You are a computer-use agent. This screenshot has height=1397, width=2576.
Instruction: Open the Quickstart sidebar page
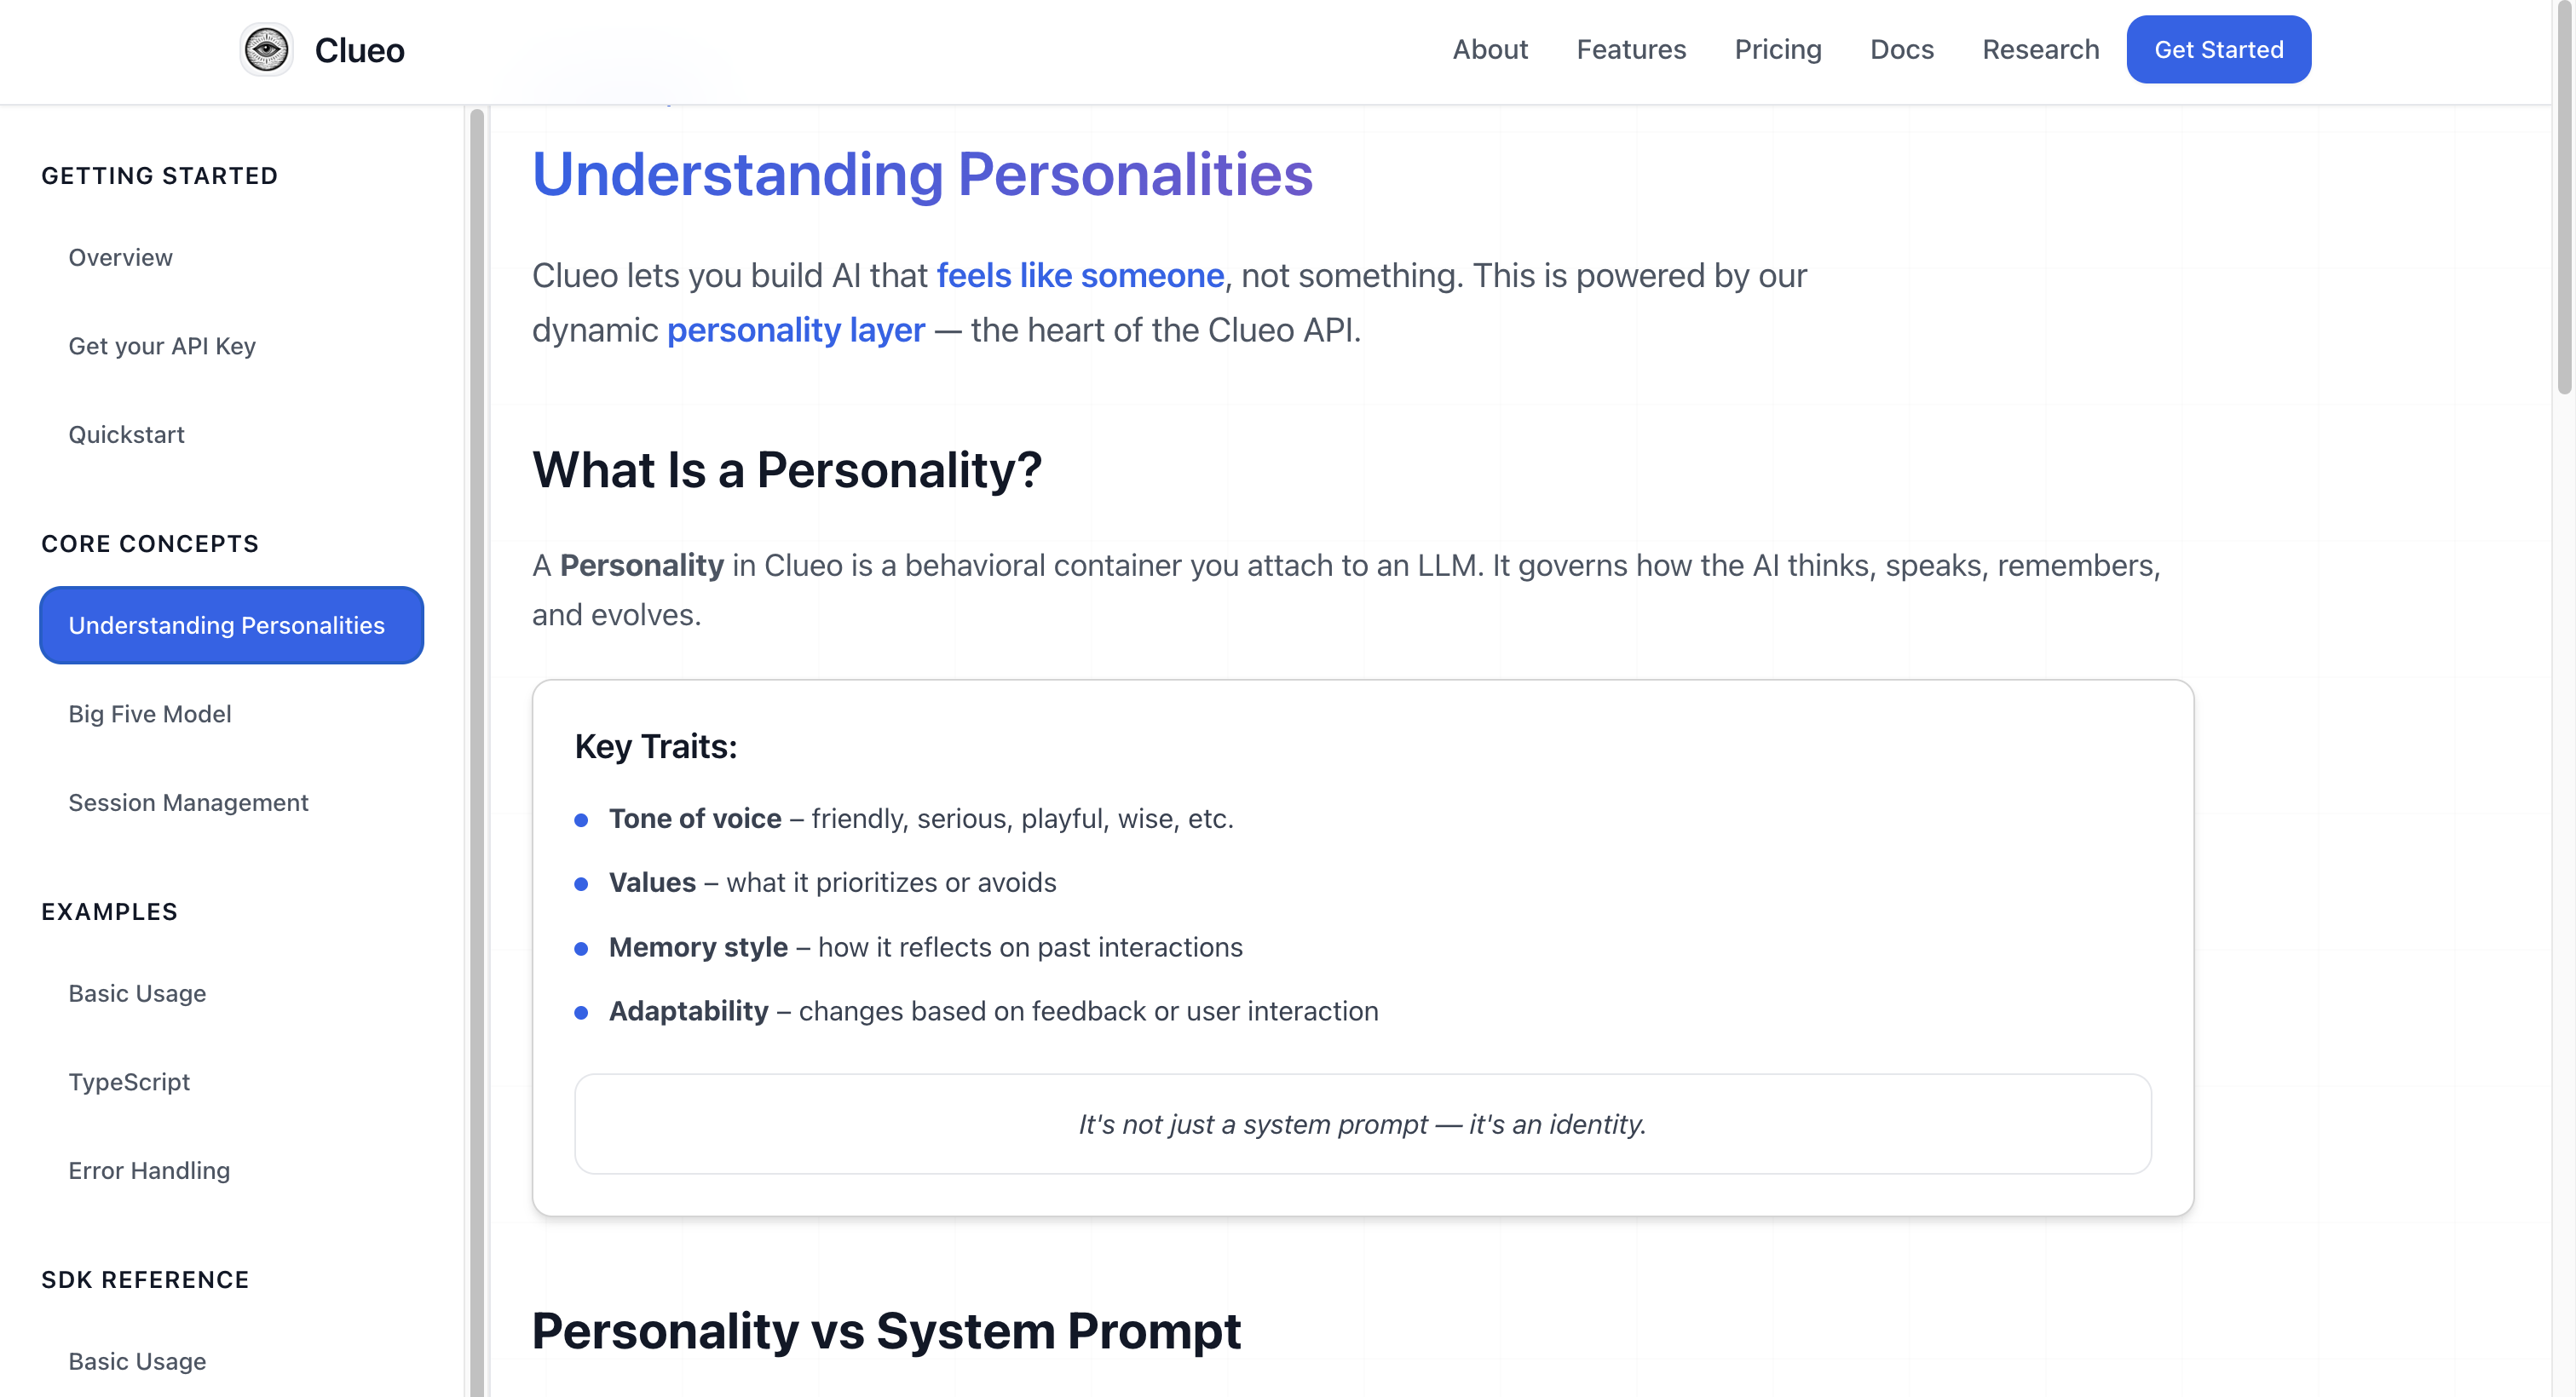126,435
